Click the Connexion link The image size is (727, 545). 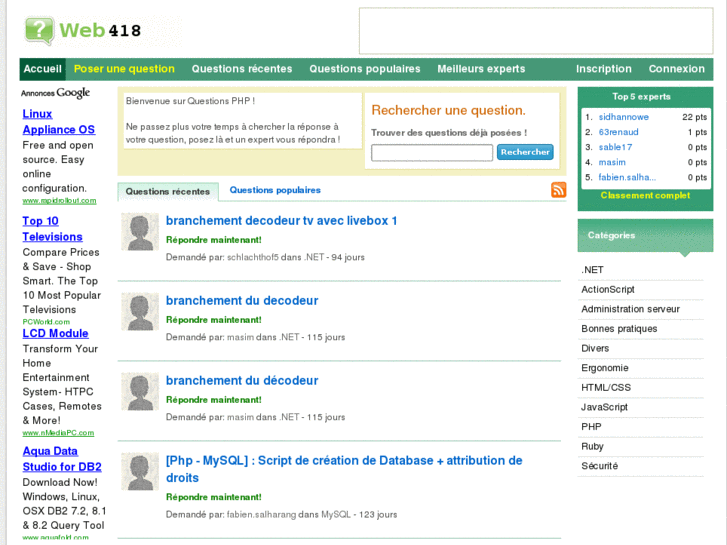[x=676, y=69]
